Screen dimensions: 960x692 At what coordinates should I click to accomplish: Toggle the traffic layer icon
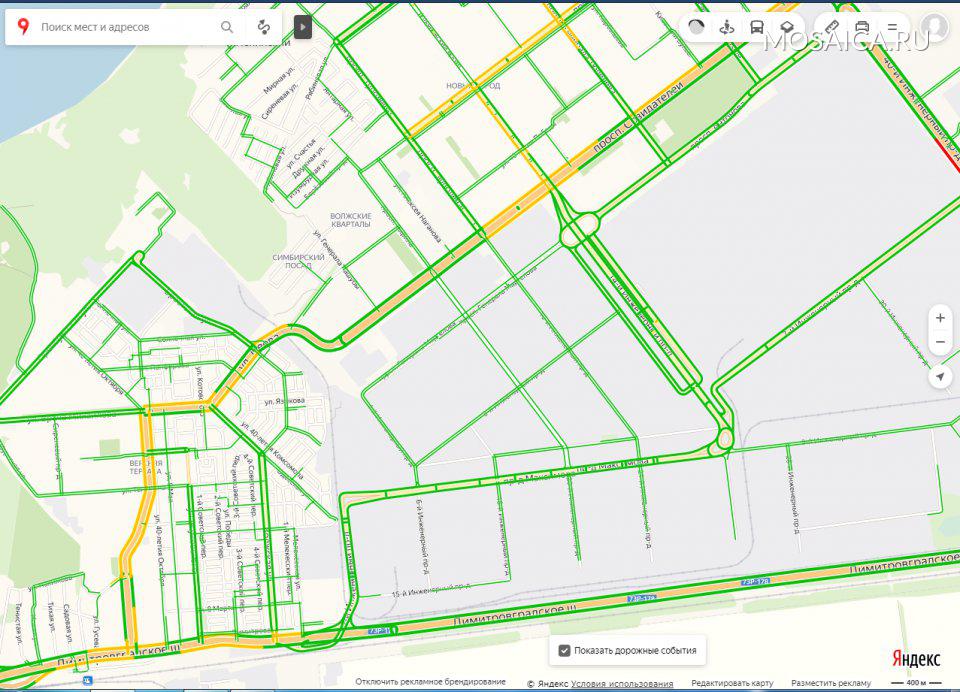tap(697, 28)
